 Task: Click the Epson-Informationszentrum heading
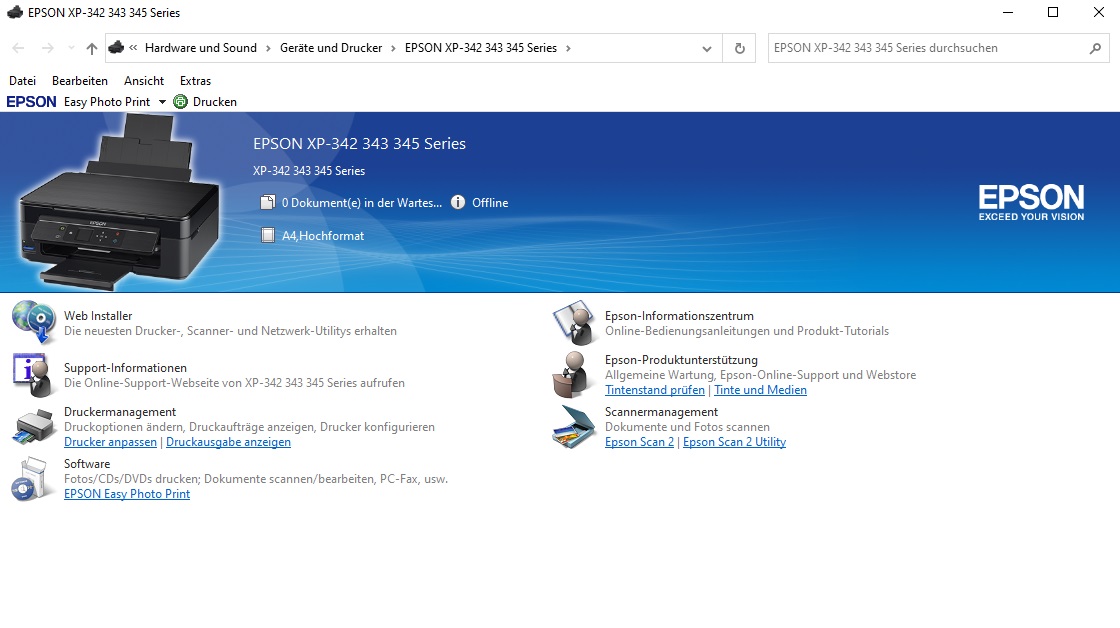pyautogui.click(x=679, y=316)
